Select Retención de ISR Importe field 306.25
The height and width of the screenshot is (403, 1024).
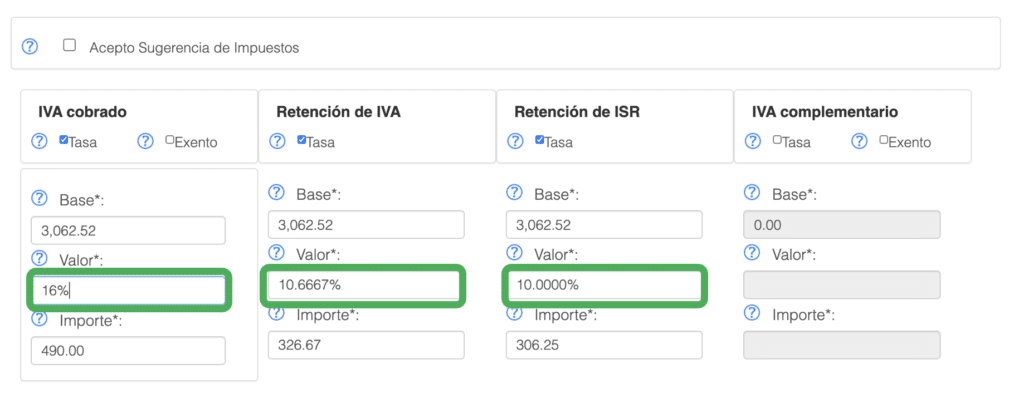604,345
